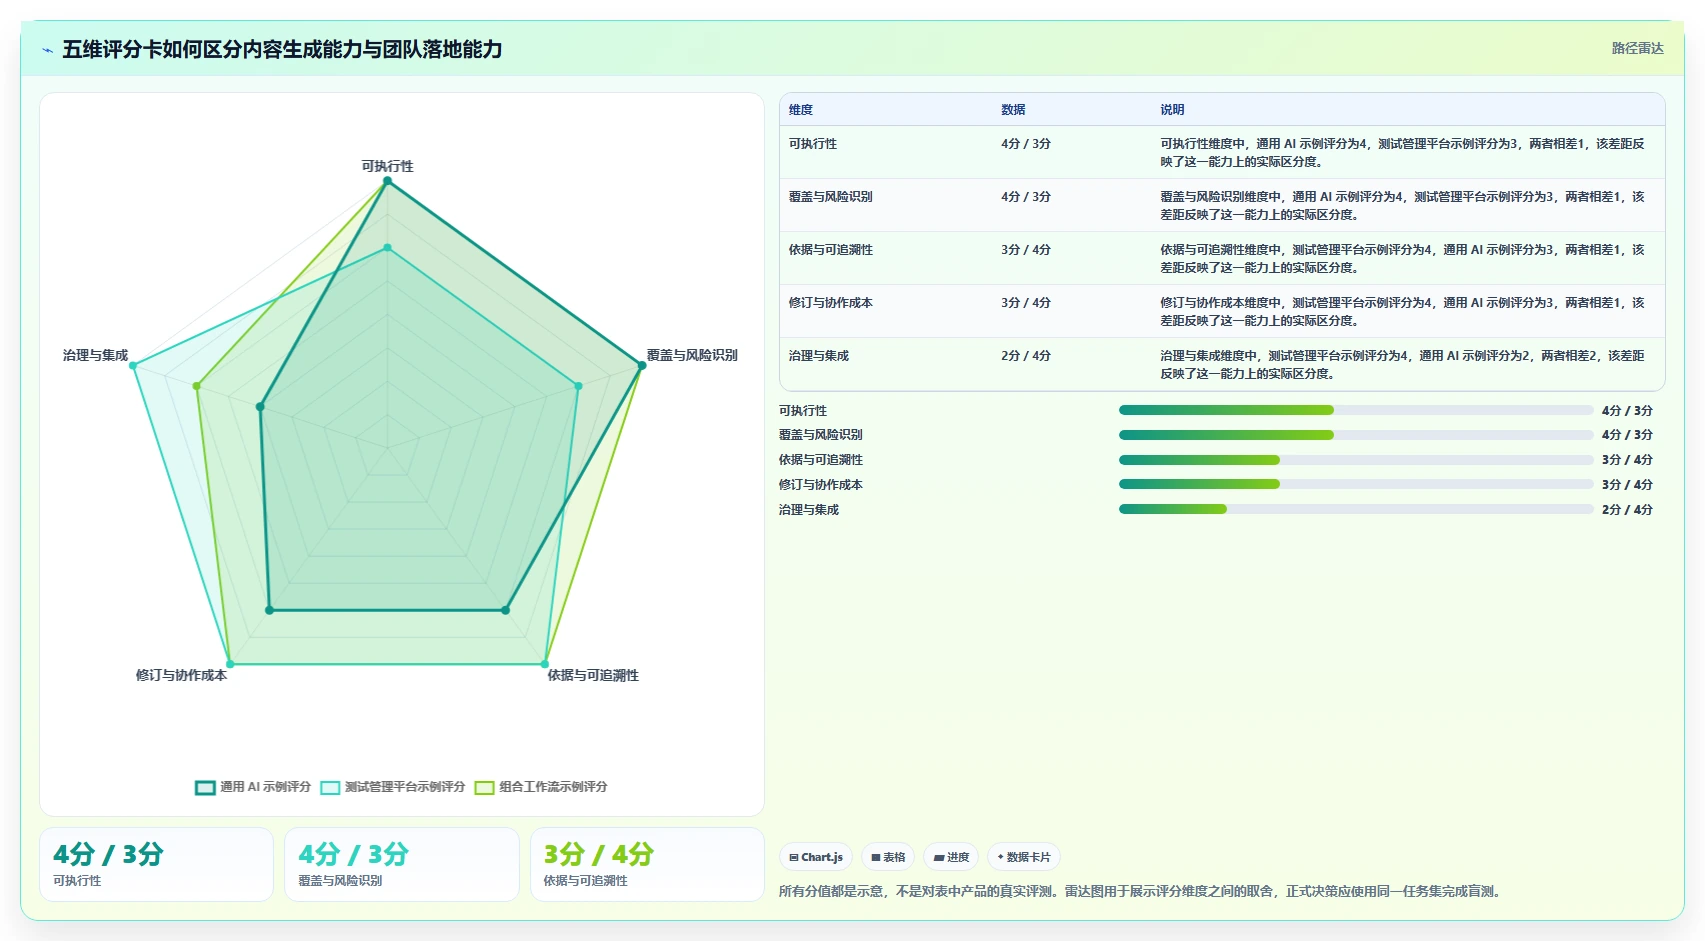The height and width of the screenshot is (941, 1705).
Task: Open the 覆盖与风险识别 score card
Action: [402, 865]
